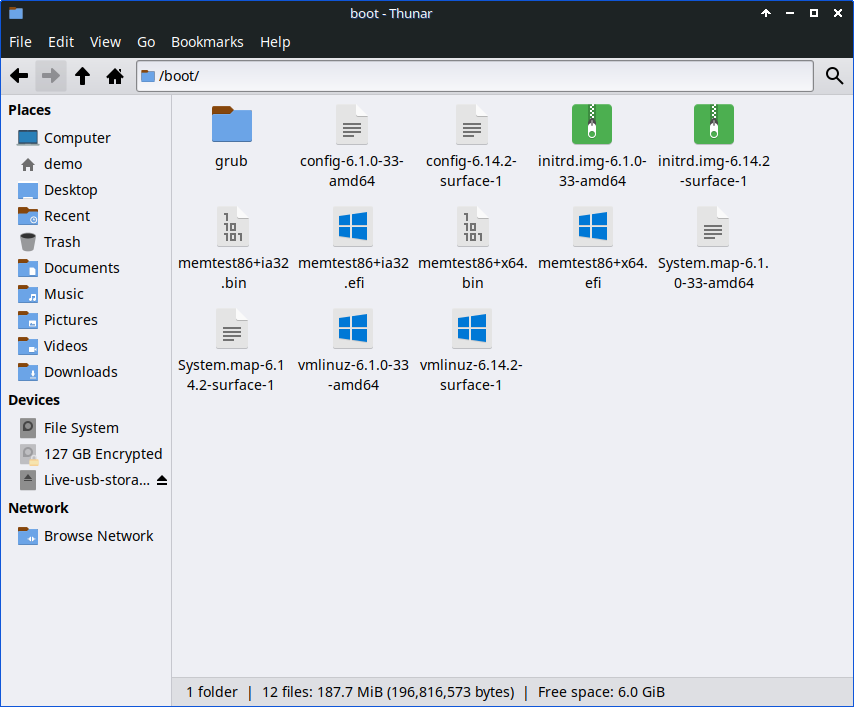Select config-6.14.2-surface-1 file icon

[x=472, y=124]
